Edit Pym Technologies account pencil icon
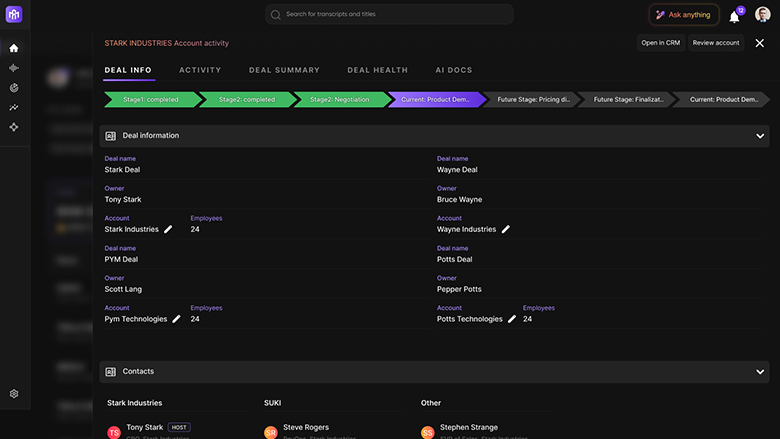The width and height of the screenshot is (780, 439). pos(177,320)
